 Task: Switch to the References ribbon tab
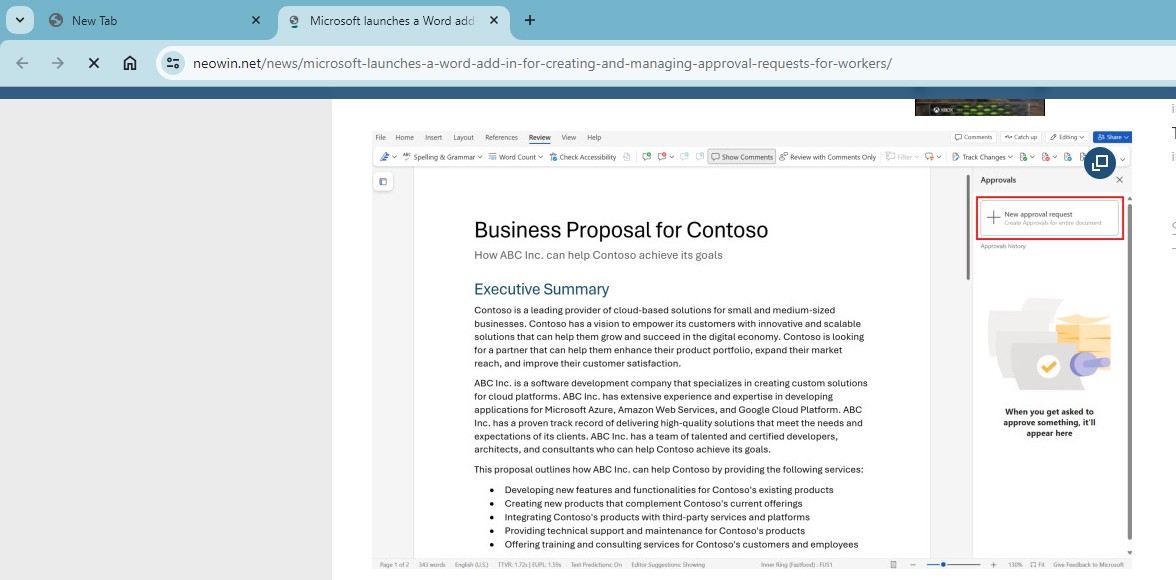tap(501, 137)
